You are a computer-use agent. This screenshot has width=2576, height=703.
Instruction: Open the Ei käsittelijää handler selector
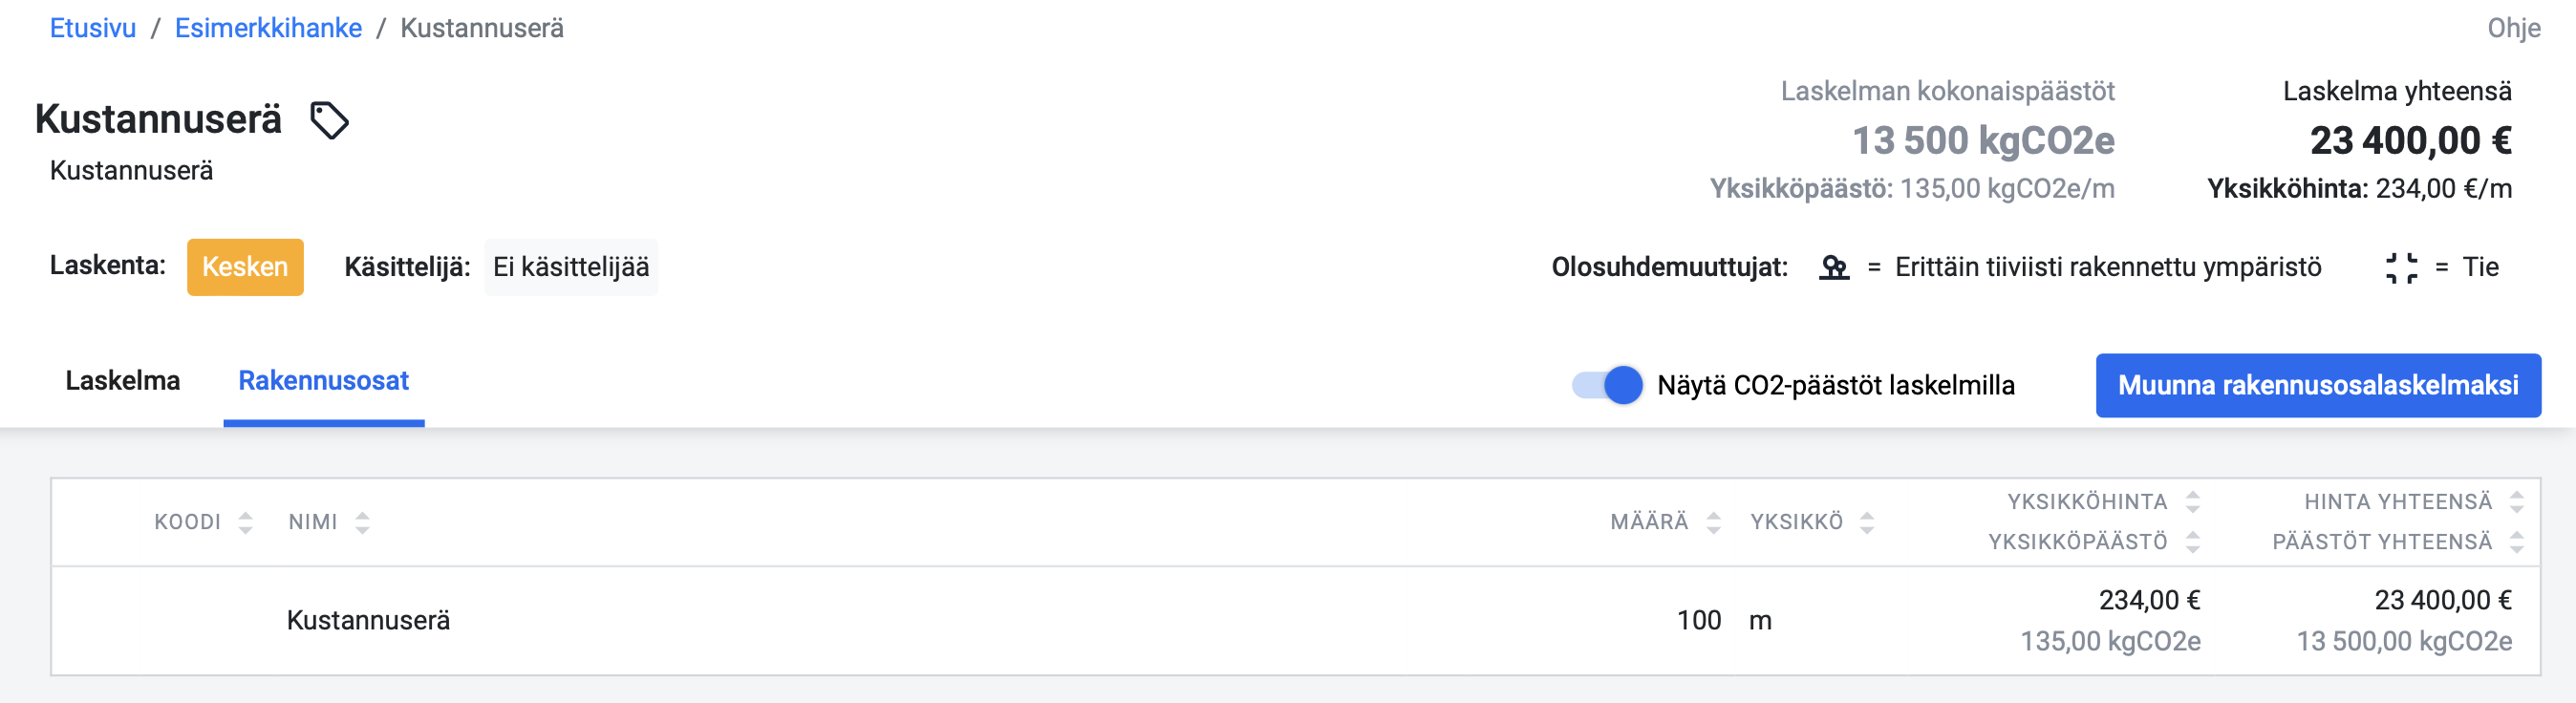[x=571, y=267]
